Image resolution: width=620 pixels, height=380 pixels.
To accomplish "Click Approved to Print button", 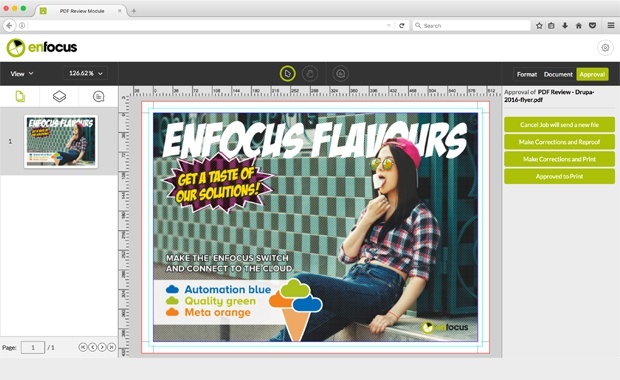I will pyautogui.click(x=559, y=176).
